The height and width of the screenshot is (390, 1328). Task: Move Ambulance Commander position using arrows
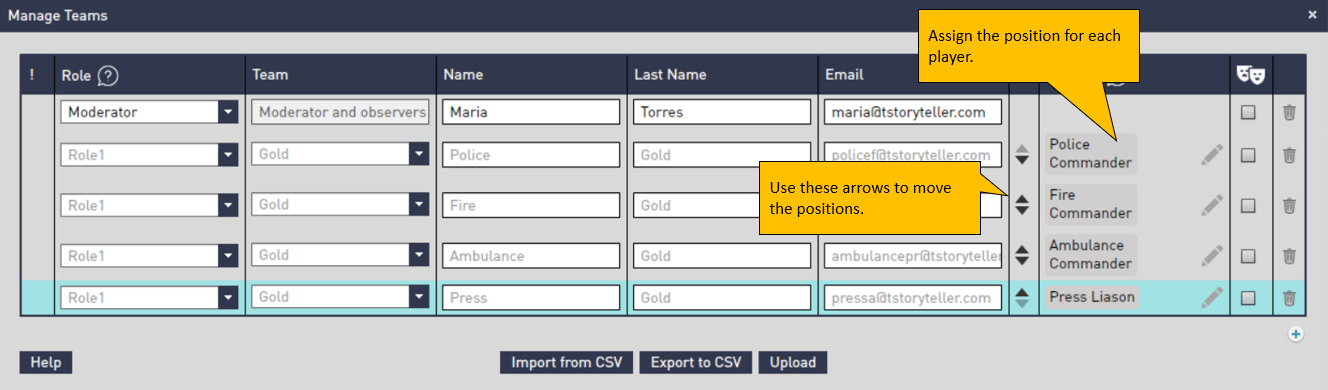1021,255
